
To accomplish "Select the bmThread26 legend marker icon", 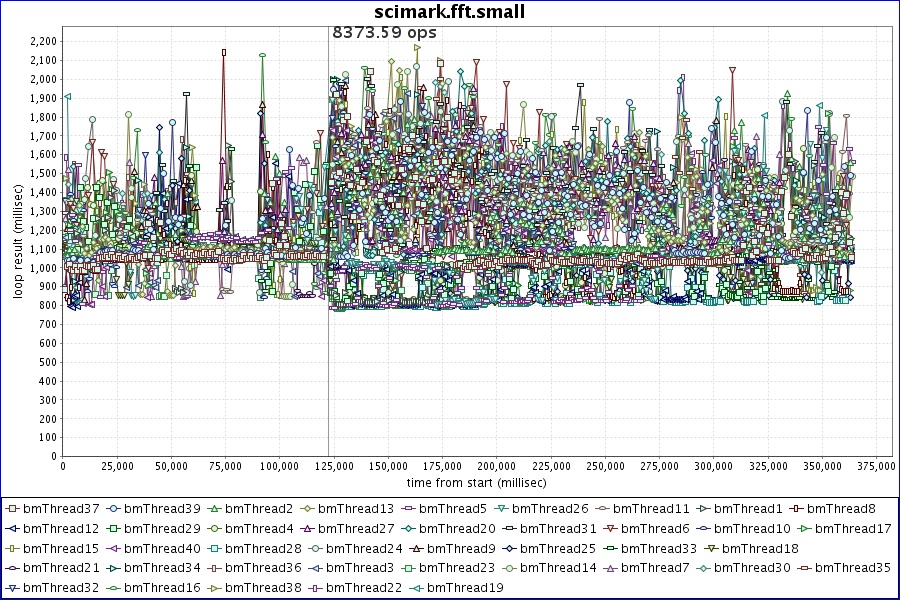I will click(x=502, y=509).
